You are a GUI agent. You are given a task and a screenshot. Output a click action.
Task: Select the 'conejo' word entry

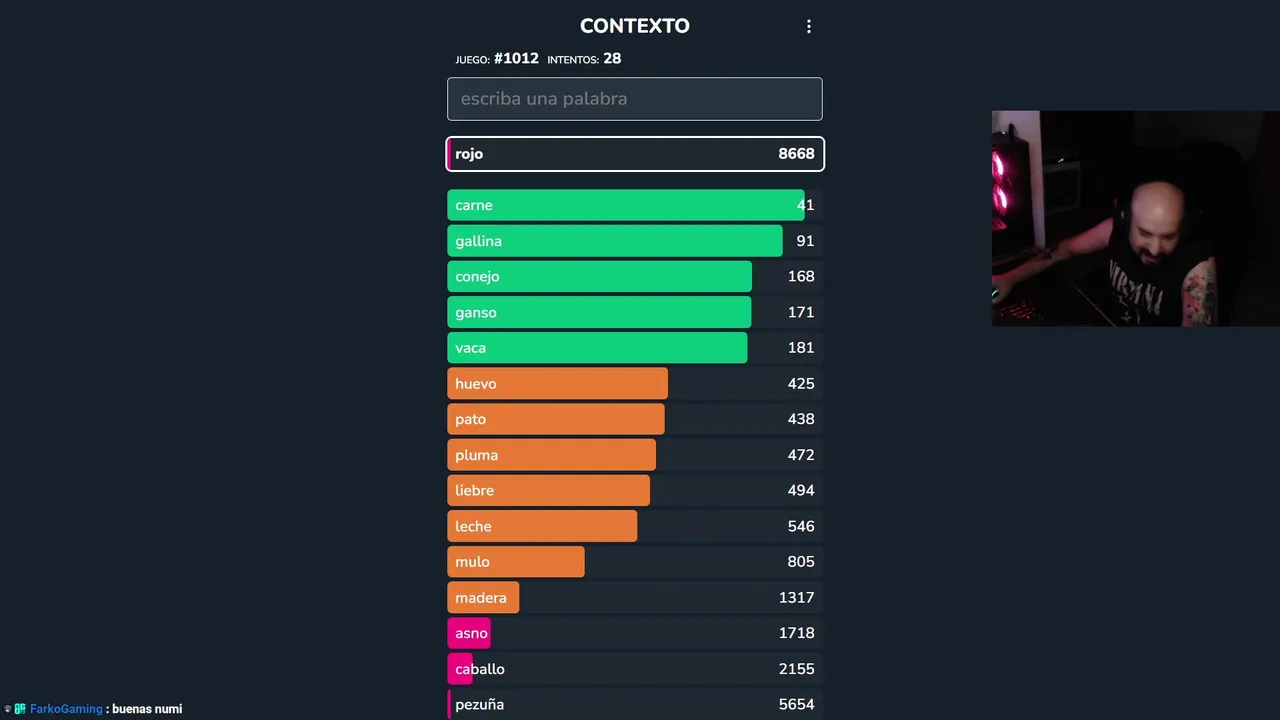point(634,276)
